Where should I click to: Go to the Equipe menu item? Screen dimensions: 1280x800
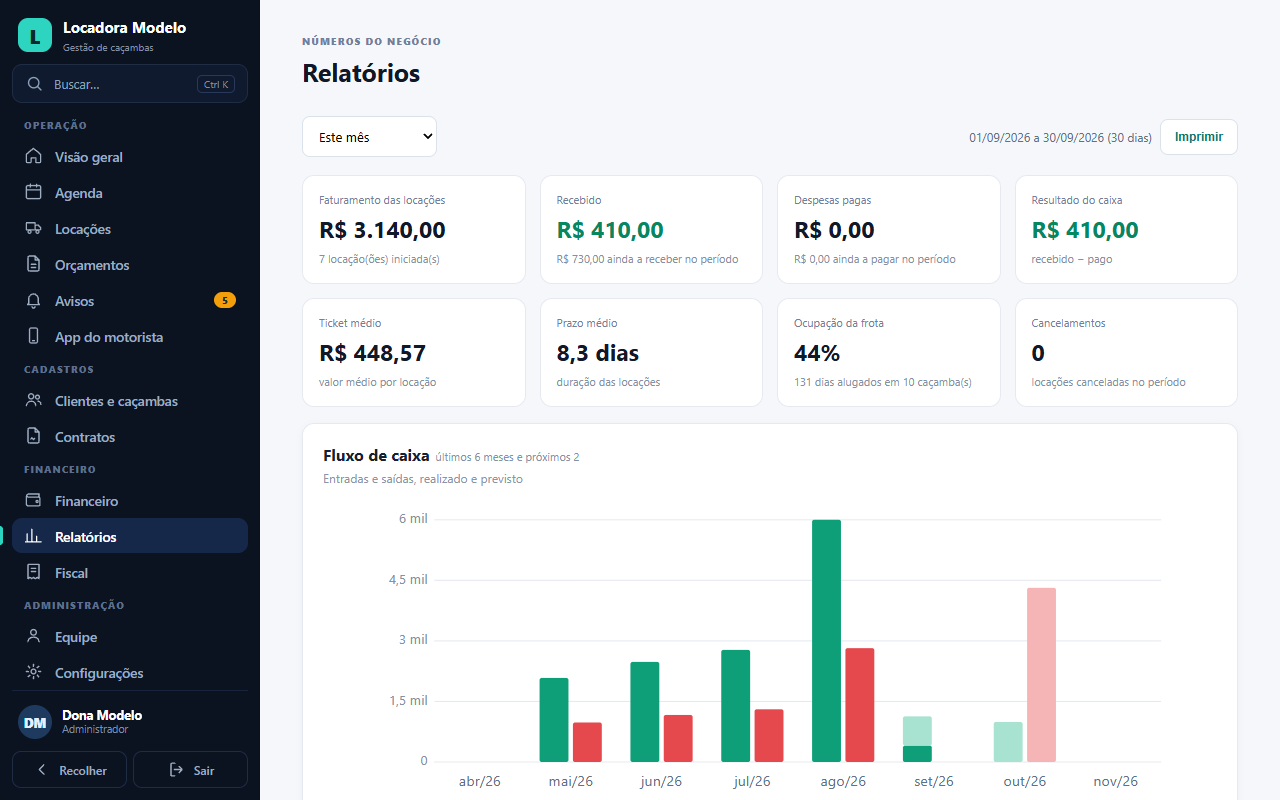pos(130,637)
